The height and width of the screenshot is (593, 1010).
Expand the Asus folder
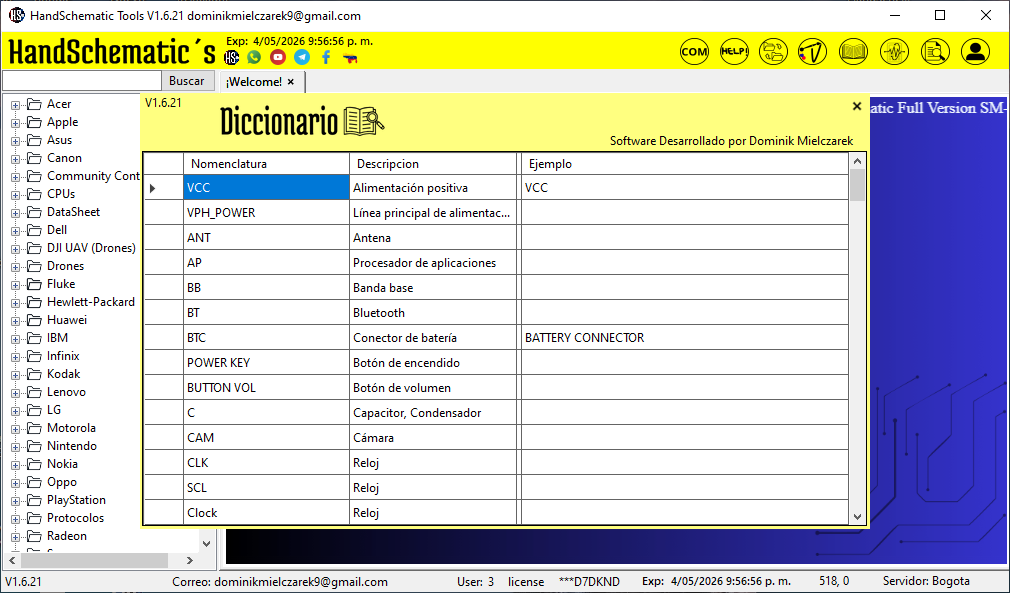coord(15,141)
